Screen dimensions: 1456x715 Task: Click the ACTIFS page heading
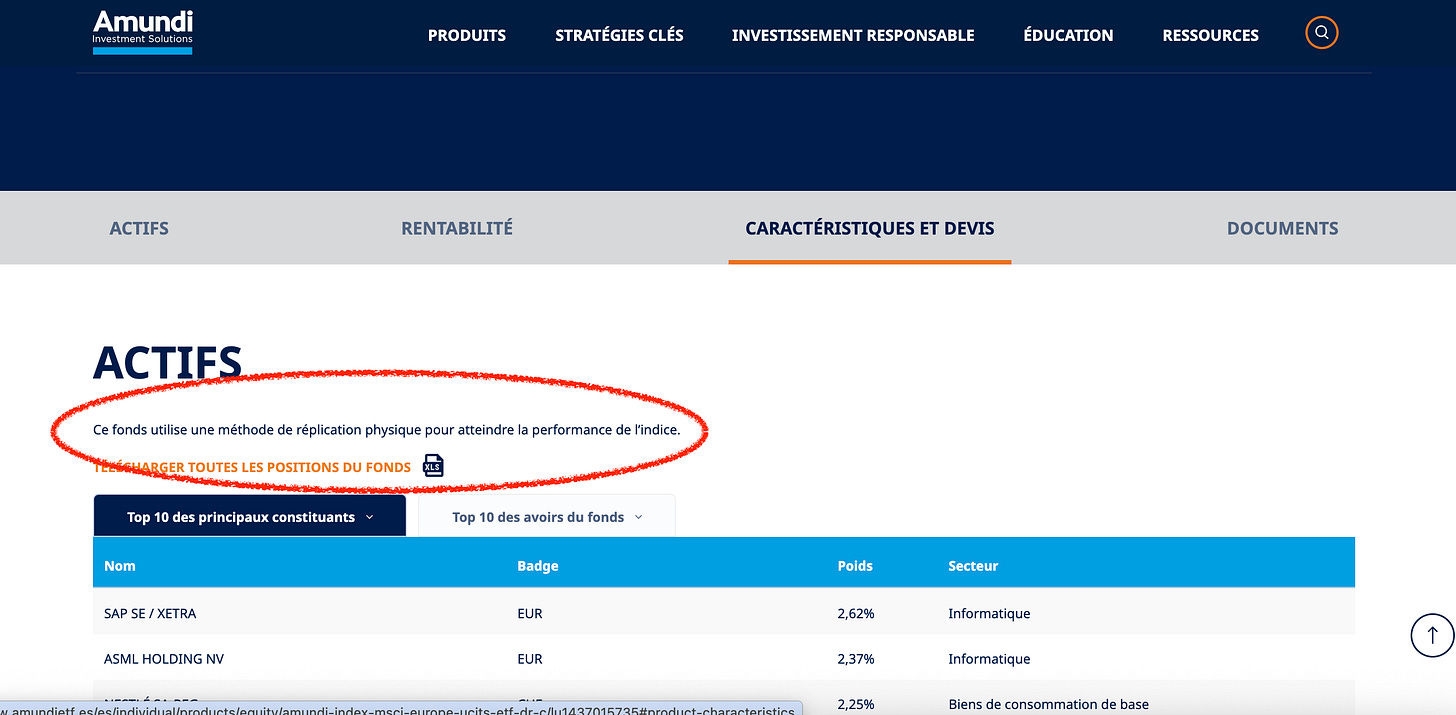pyautogui.click(x=167, y=363)
